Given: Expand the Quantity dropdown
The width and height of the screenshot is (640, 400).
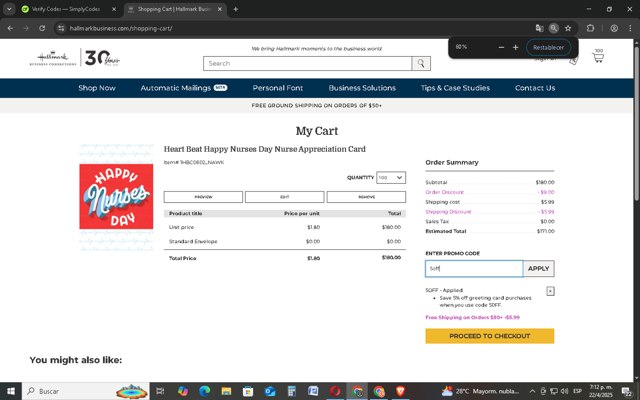Looking at the screenshot, I should click(x=391, y=178).
